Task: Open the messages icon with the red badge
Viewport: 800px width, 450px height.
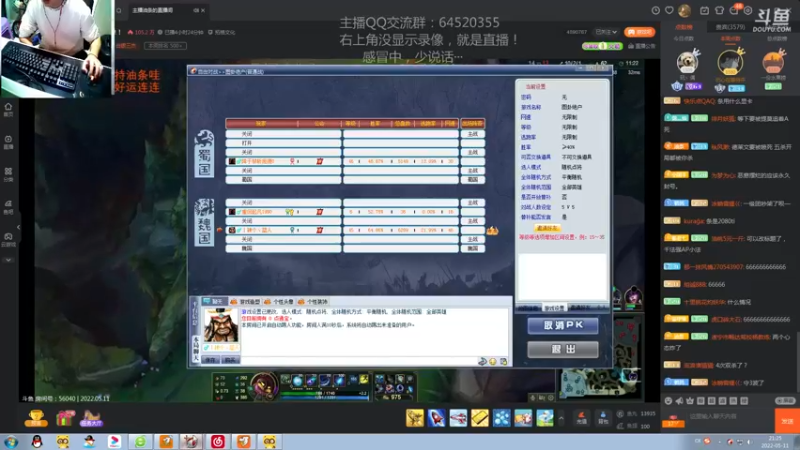Action: point(734,9)
